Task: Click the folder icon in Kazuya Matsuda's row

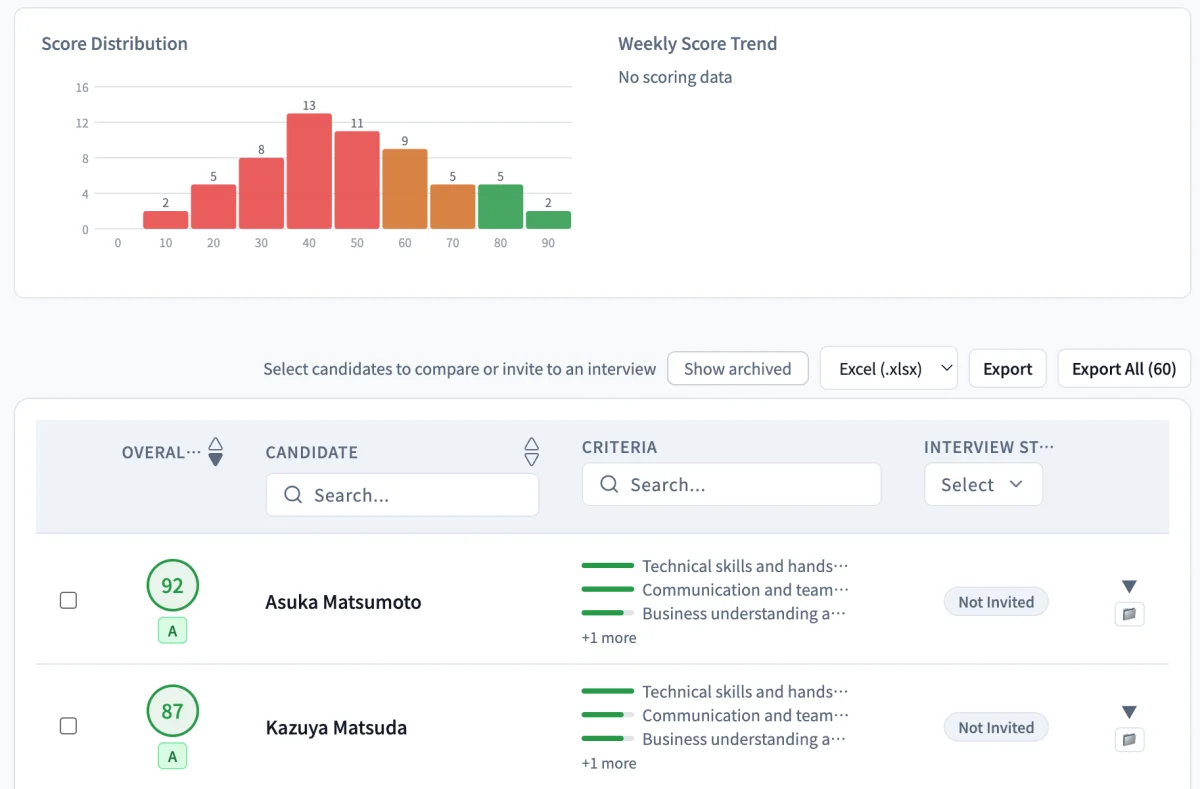Action: point(1129,740)
